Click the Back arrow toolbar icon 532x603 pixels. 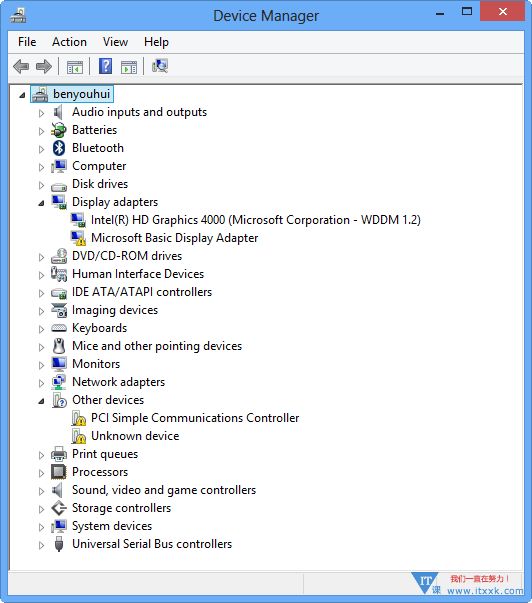point(21,66)
